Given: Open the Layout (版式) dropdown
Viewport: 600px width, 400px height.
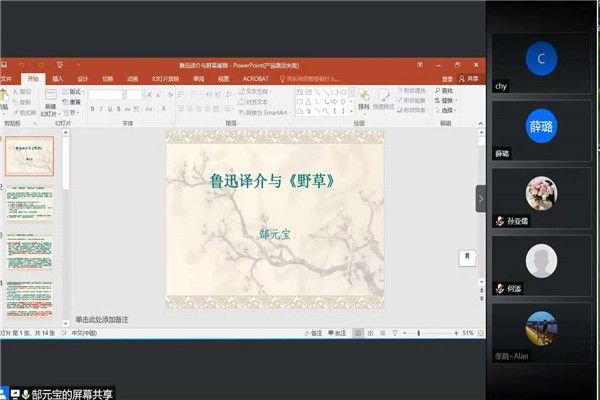Looking at the screenshot, I should click(x=74, y=91).
